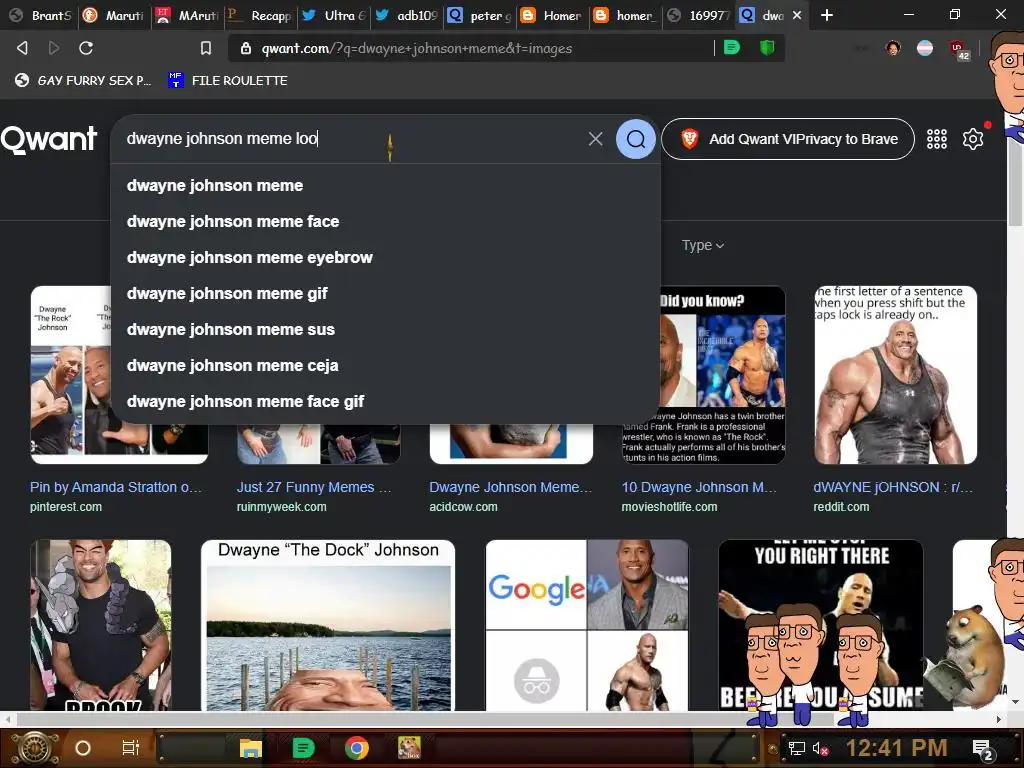Click the green reader-mode icon in address bar
Screen dimensions: 1024x768
click(732, 47)
